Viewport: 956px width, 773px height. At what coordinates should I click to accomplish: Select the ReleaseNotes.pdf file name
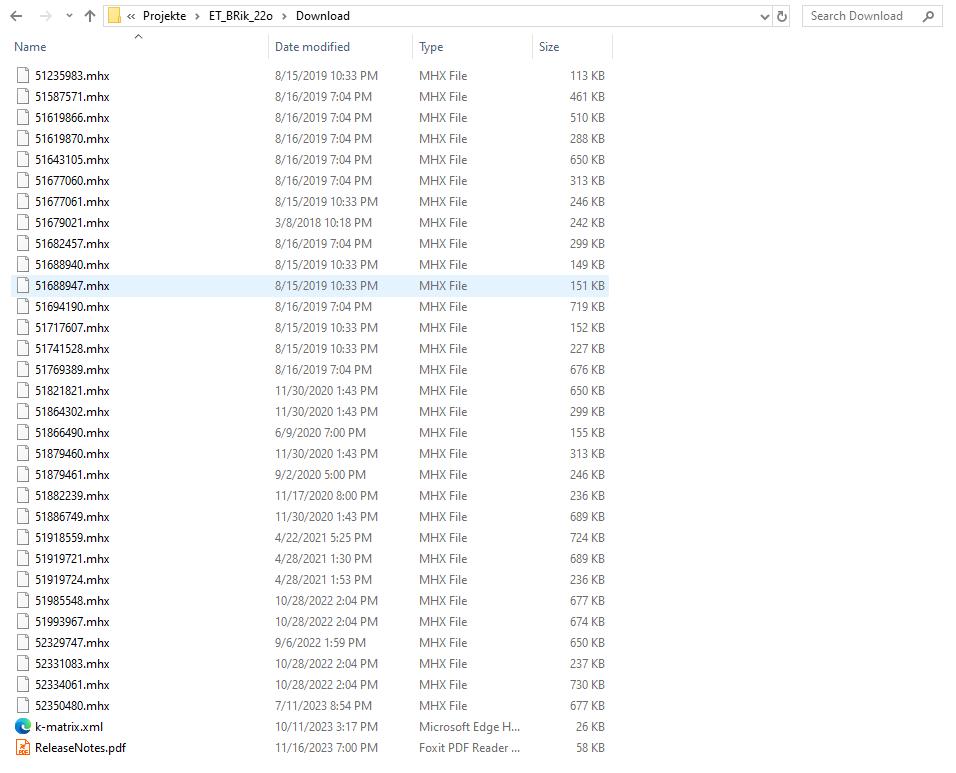pos(80,748)
